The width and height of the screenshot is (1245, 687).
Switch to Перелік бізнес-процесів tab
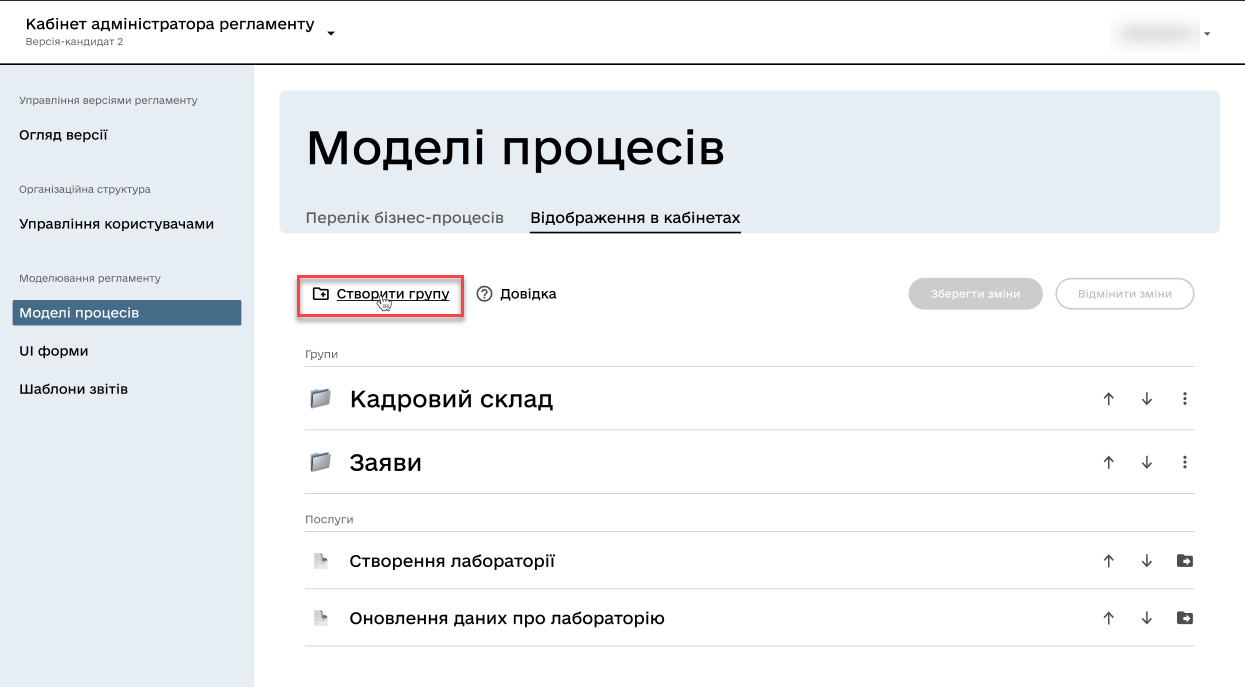[404, 218]
